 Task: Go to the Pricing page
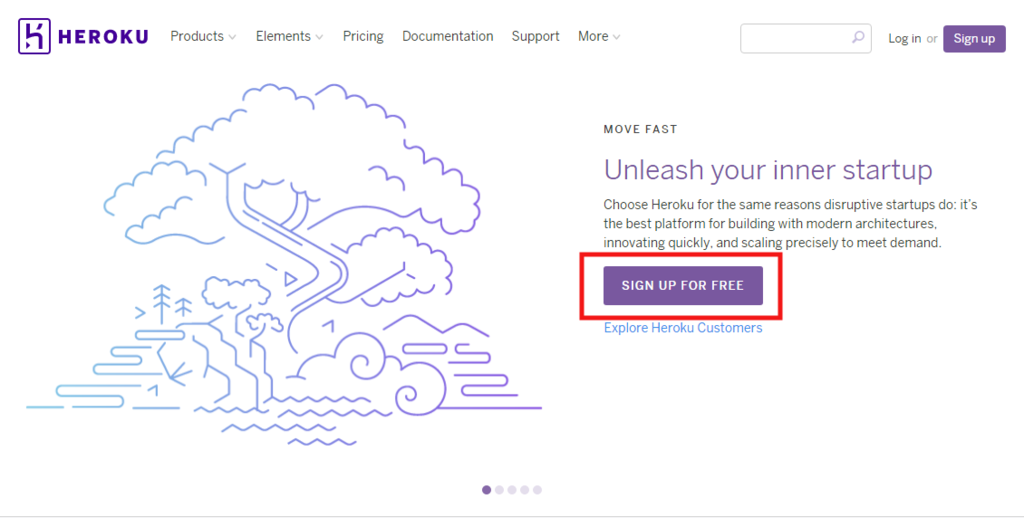(363, 37)
